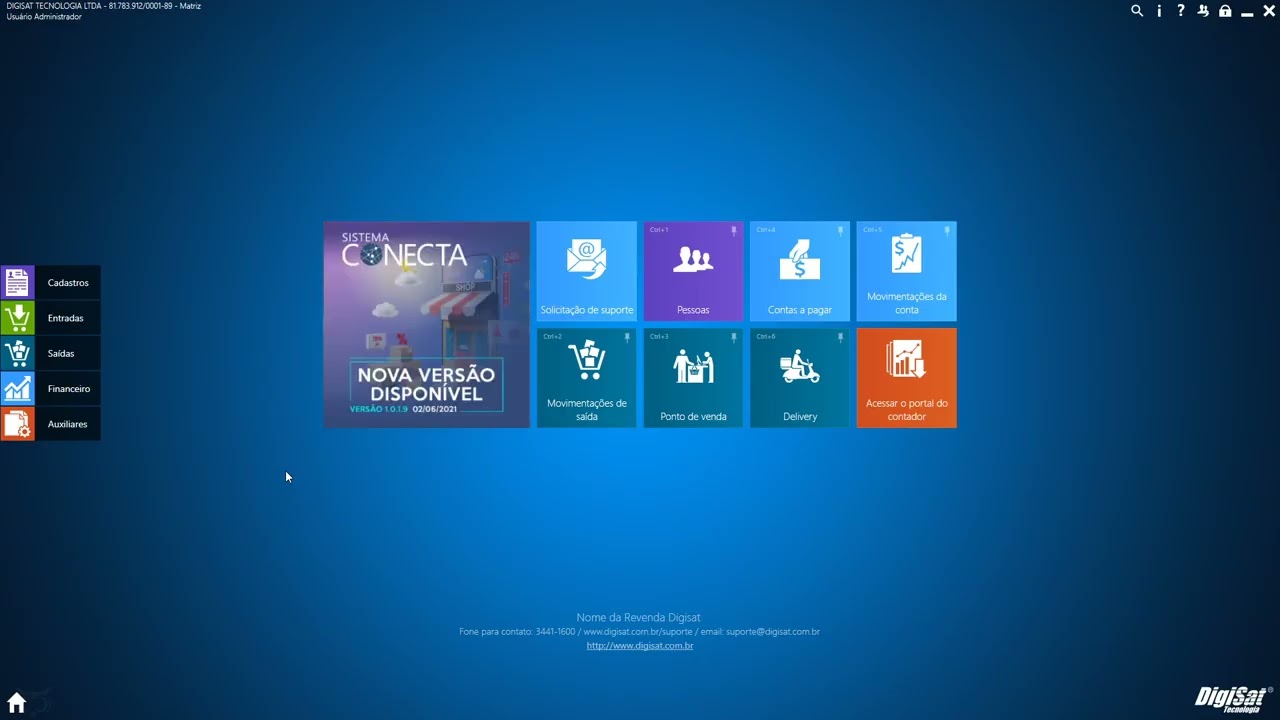Screen dimensions: 1280x720
Task: Open Acessar o portal do contador tile
Action: pos(906,378)
